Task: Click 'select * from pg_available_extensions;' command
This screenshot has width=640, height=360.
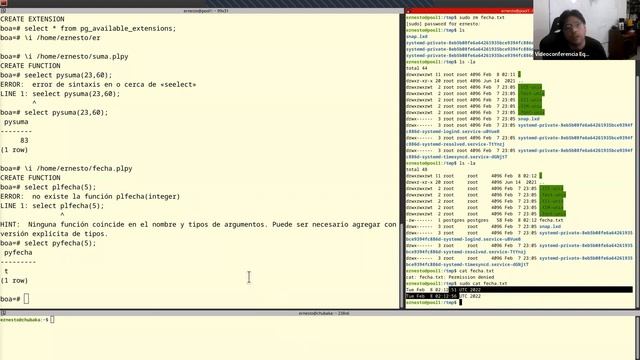Action: (x=100, y=29)
